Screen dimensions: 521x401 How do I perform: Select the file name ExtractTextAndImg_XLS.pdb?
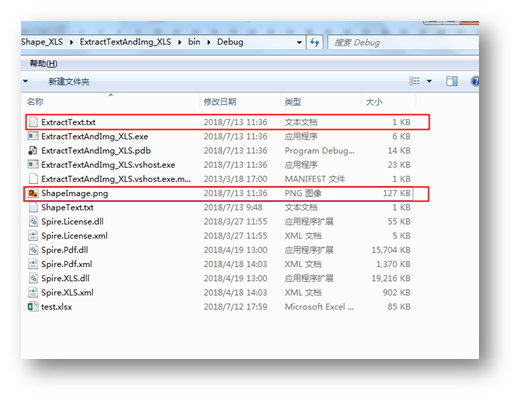pos(96,151)
